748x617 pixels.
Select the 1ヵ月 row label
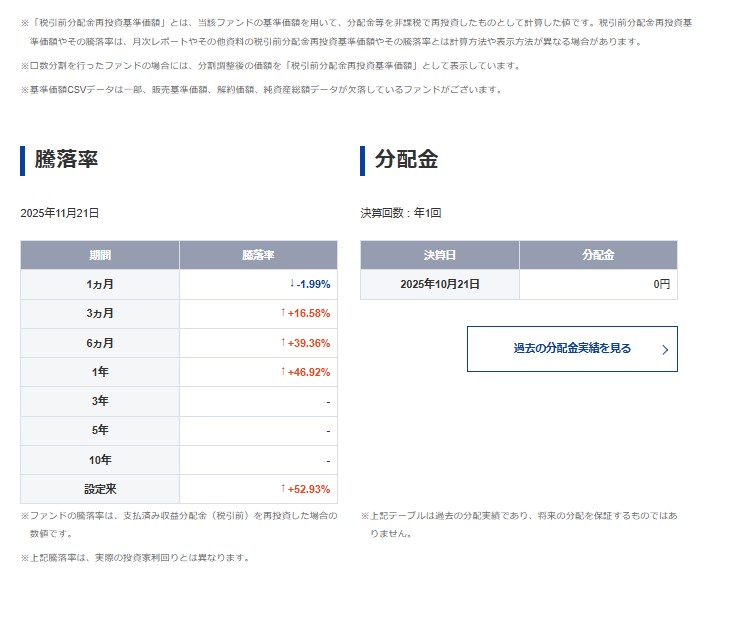100,284
